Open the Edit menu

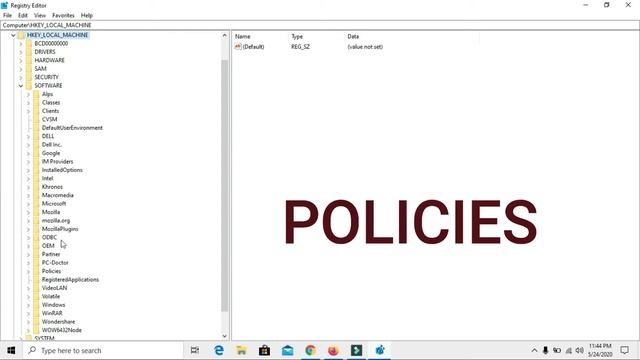click(x=23, y=15)
